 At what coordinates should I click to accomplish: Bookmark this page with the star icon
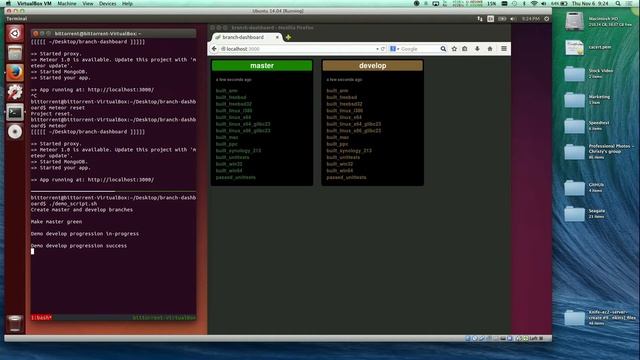coord(454,49)
